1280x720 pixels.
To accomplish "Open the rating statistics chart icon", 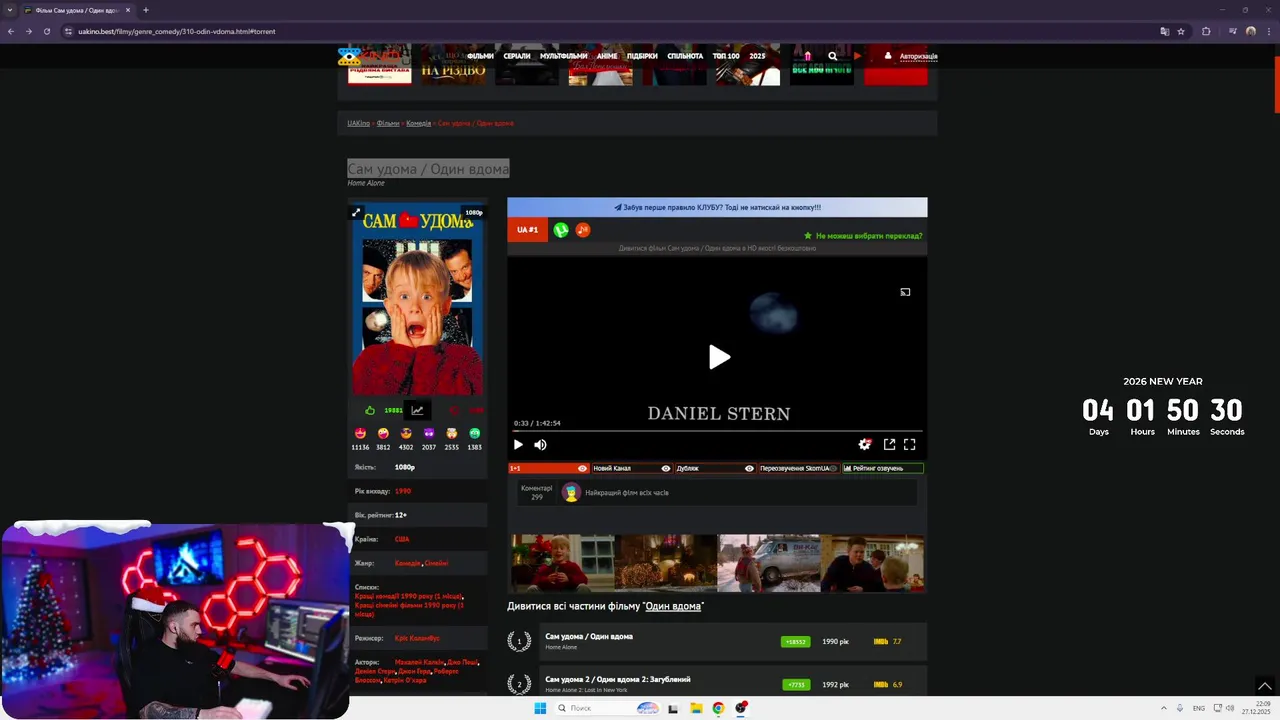I will [x=417, y=410].
